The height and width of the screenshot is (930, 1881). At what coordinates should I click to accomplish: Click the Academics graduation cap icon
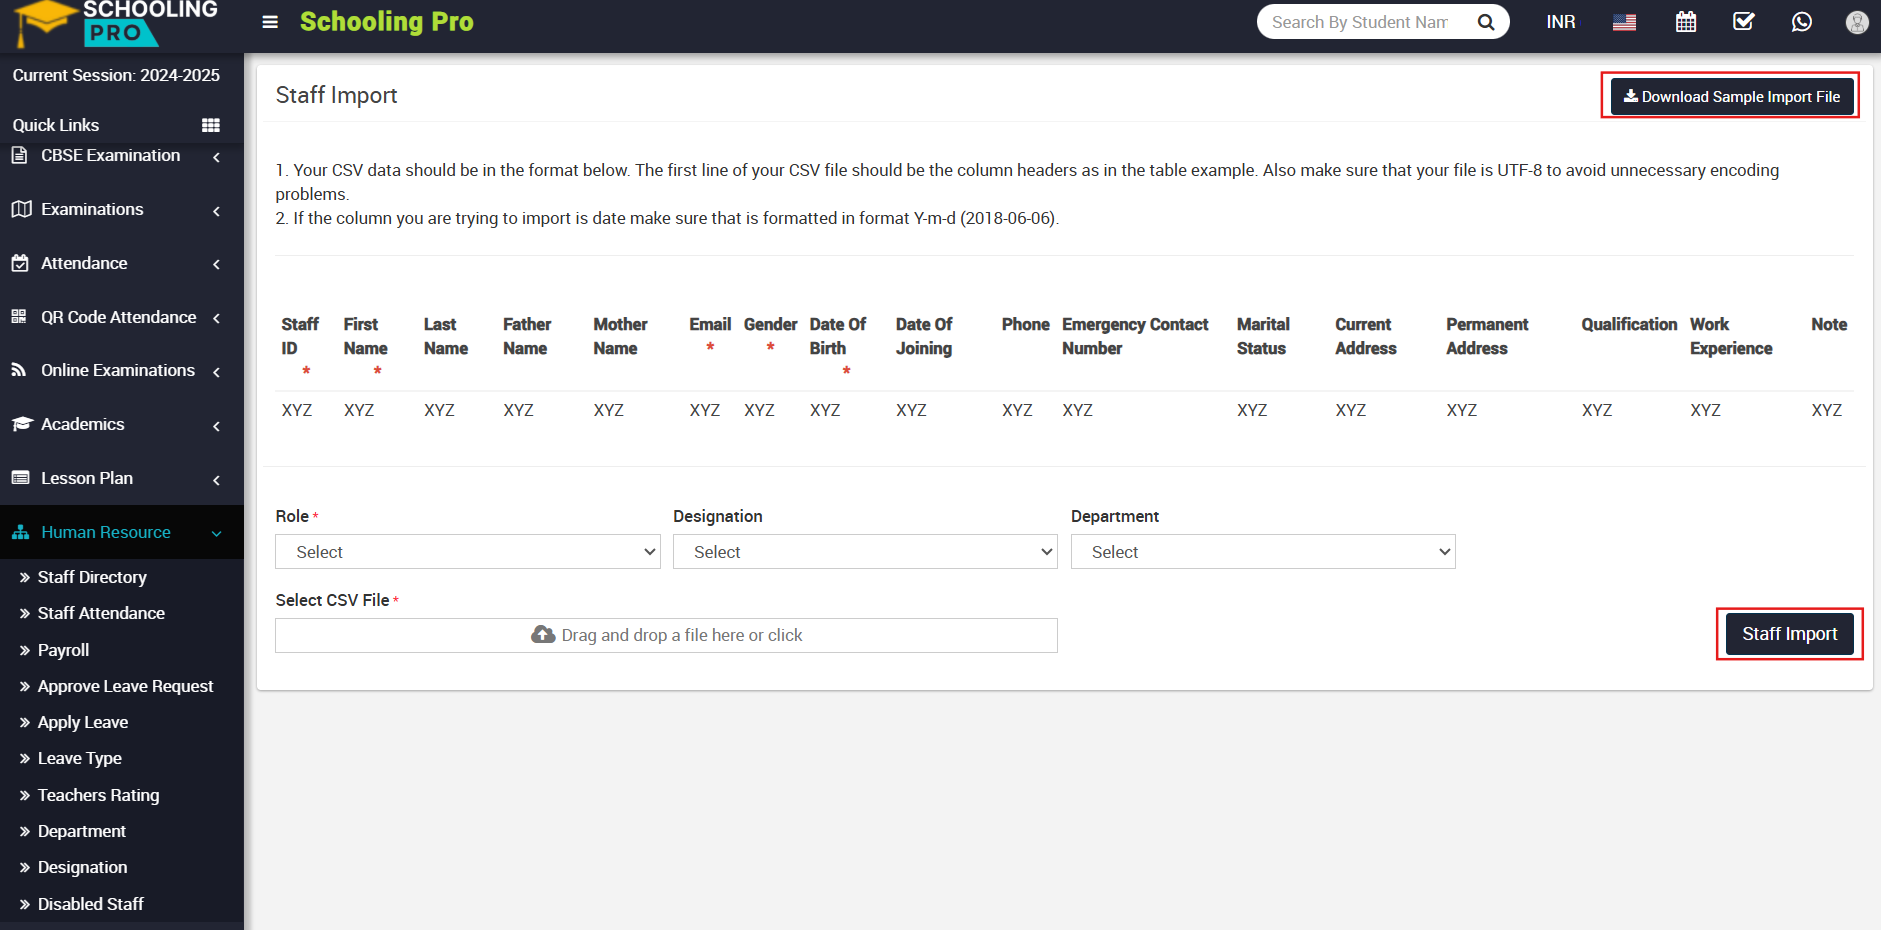[22, 424]
